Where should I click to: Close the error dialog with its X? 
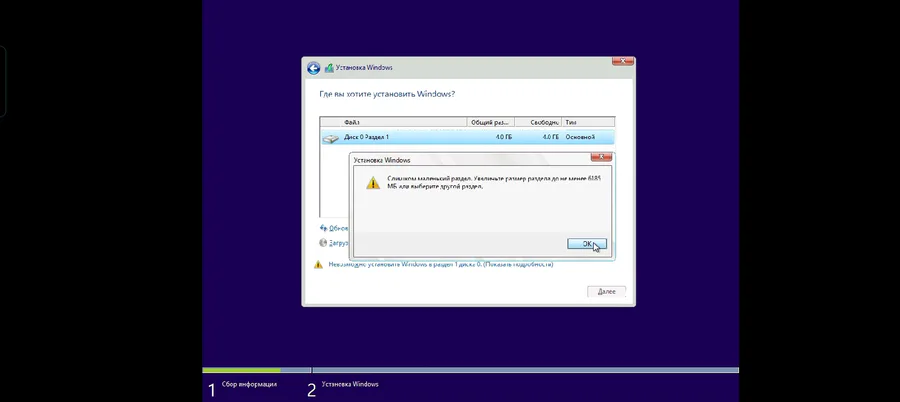point(601,157)
